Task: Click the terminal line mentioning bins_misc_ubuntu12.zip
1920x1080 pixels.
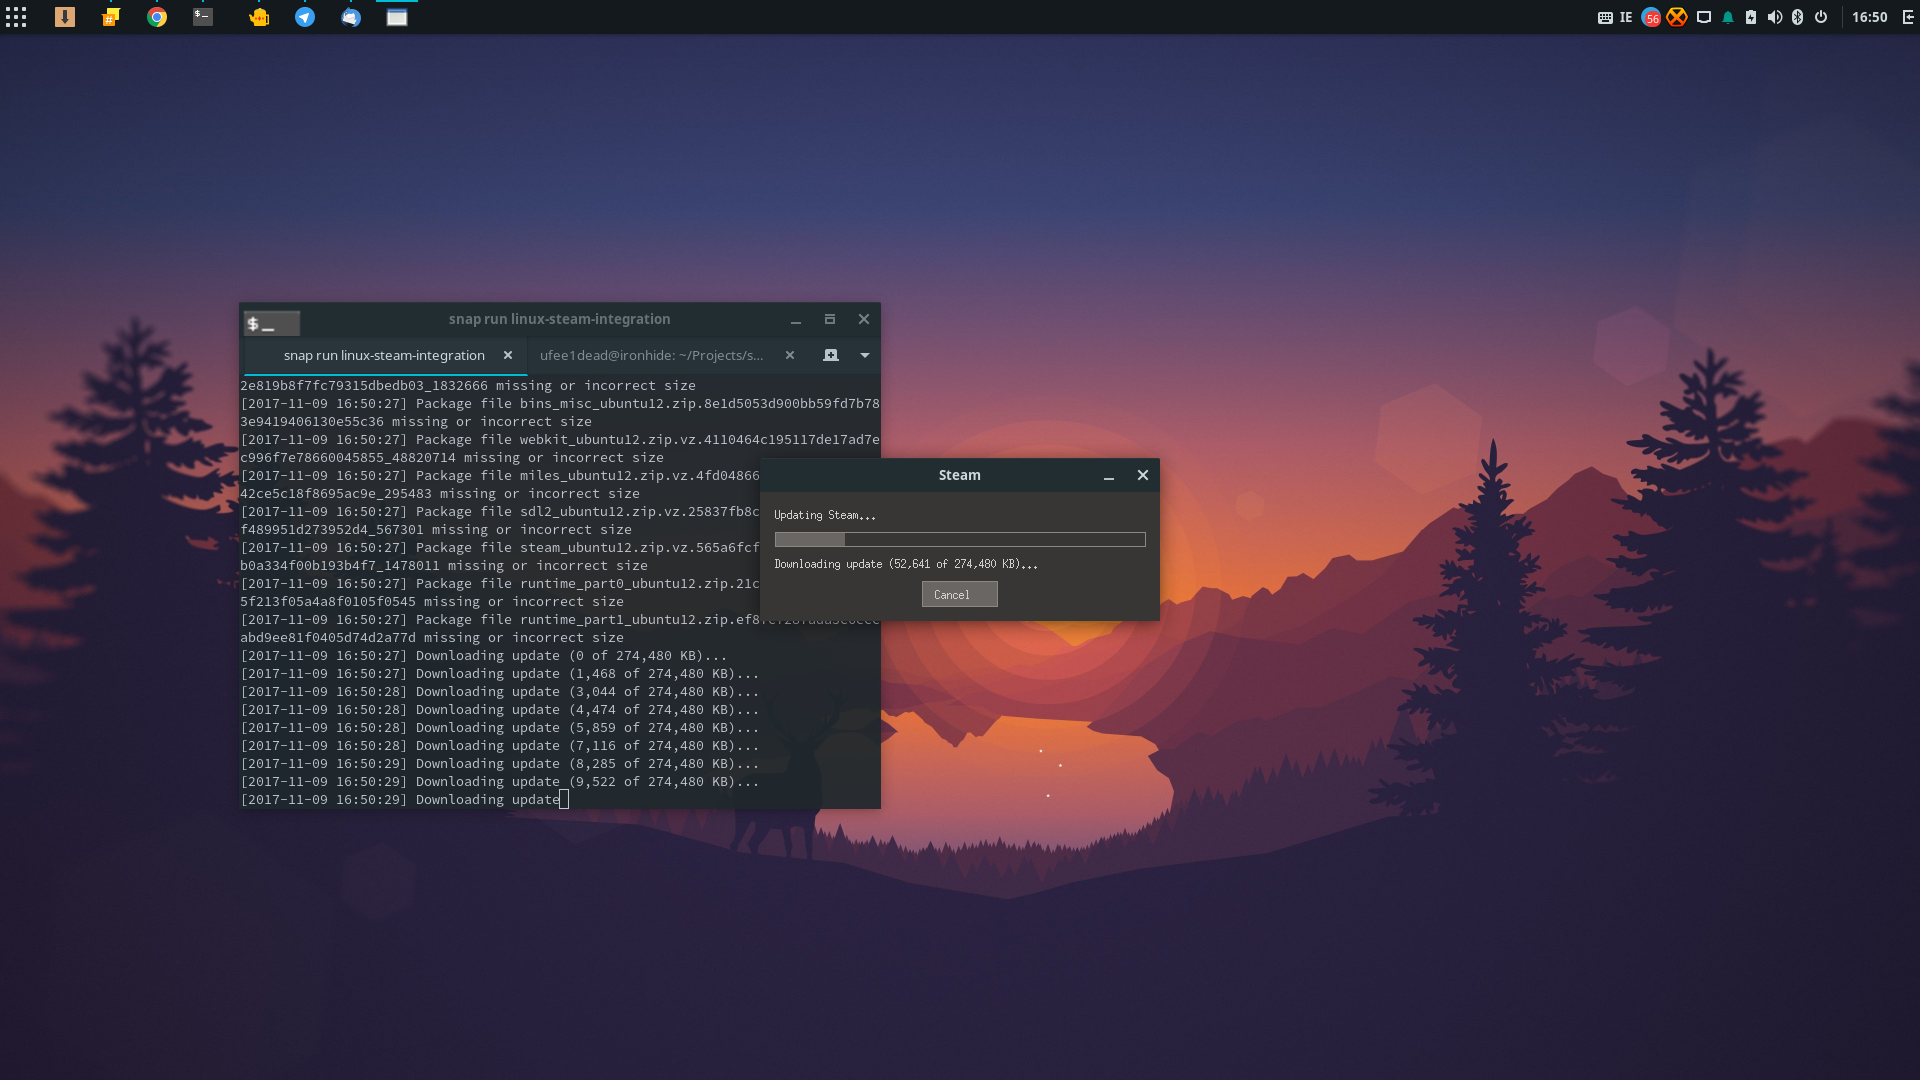Action: point(560,404)
